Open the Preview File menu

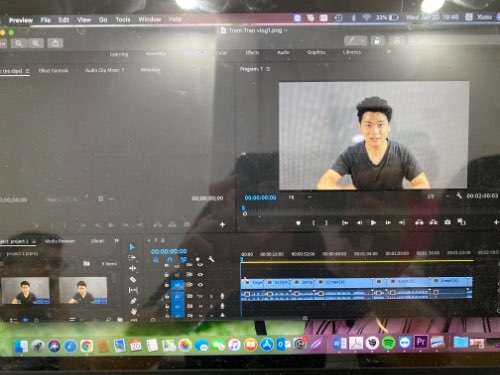pos(45,20)
